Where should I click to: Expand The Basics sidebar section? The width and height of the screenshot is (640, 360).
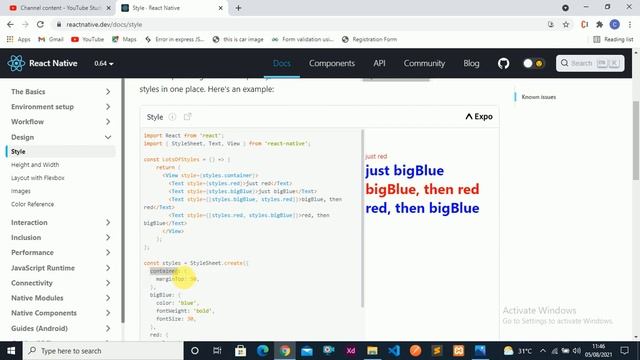click(61, 92)
